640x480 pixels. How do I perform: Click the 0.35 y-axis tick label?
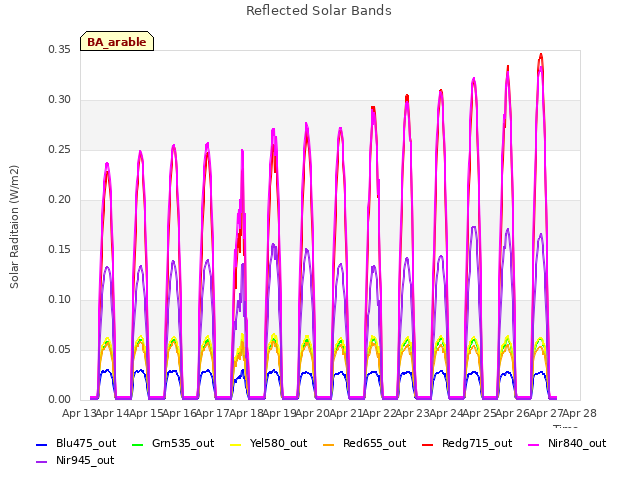click(x=59, y=50)
